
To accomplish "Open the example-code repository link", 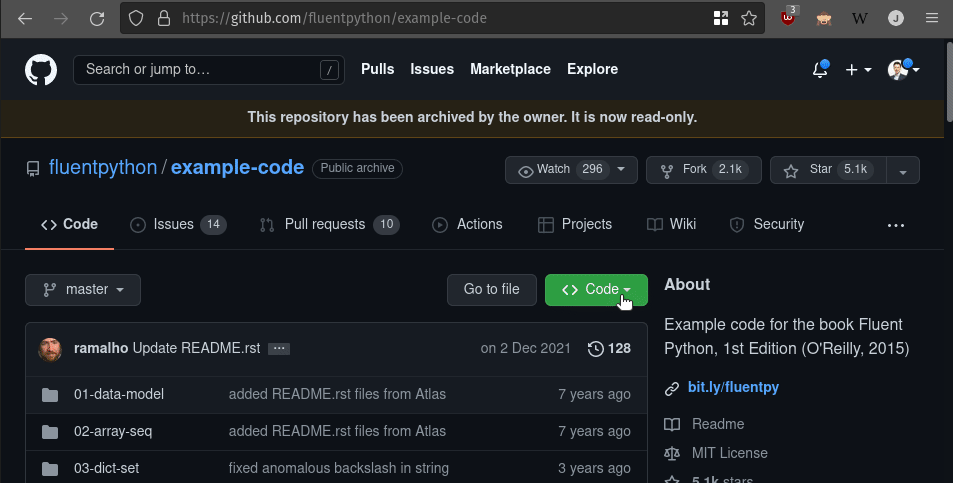I will click(x=238, y=168).
